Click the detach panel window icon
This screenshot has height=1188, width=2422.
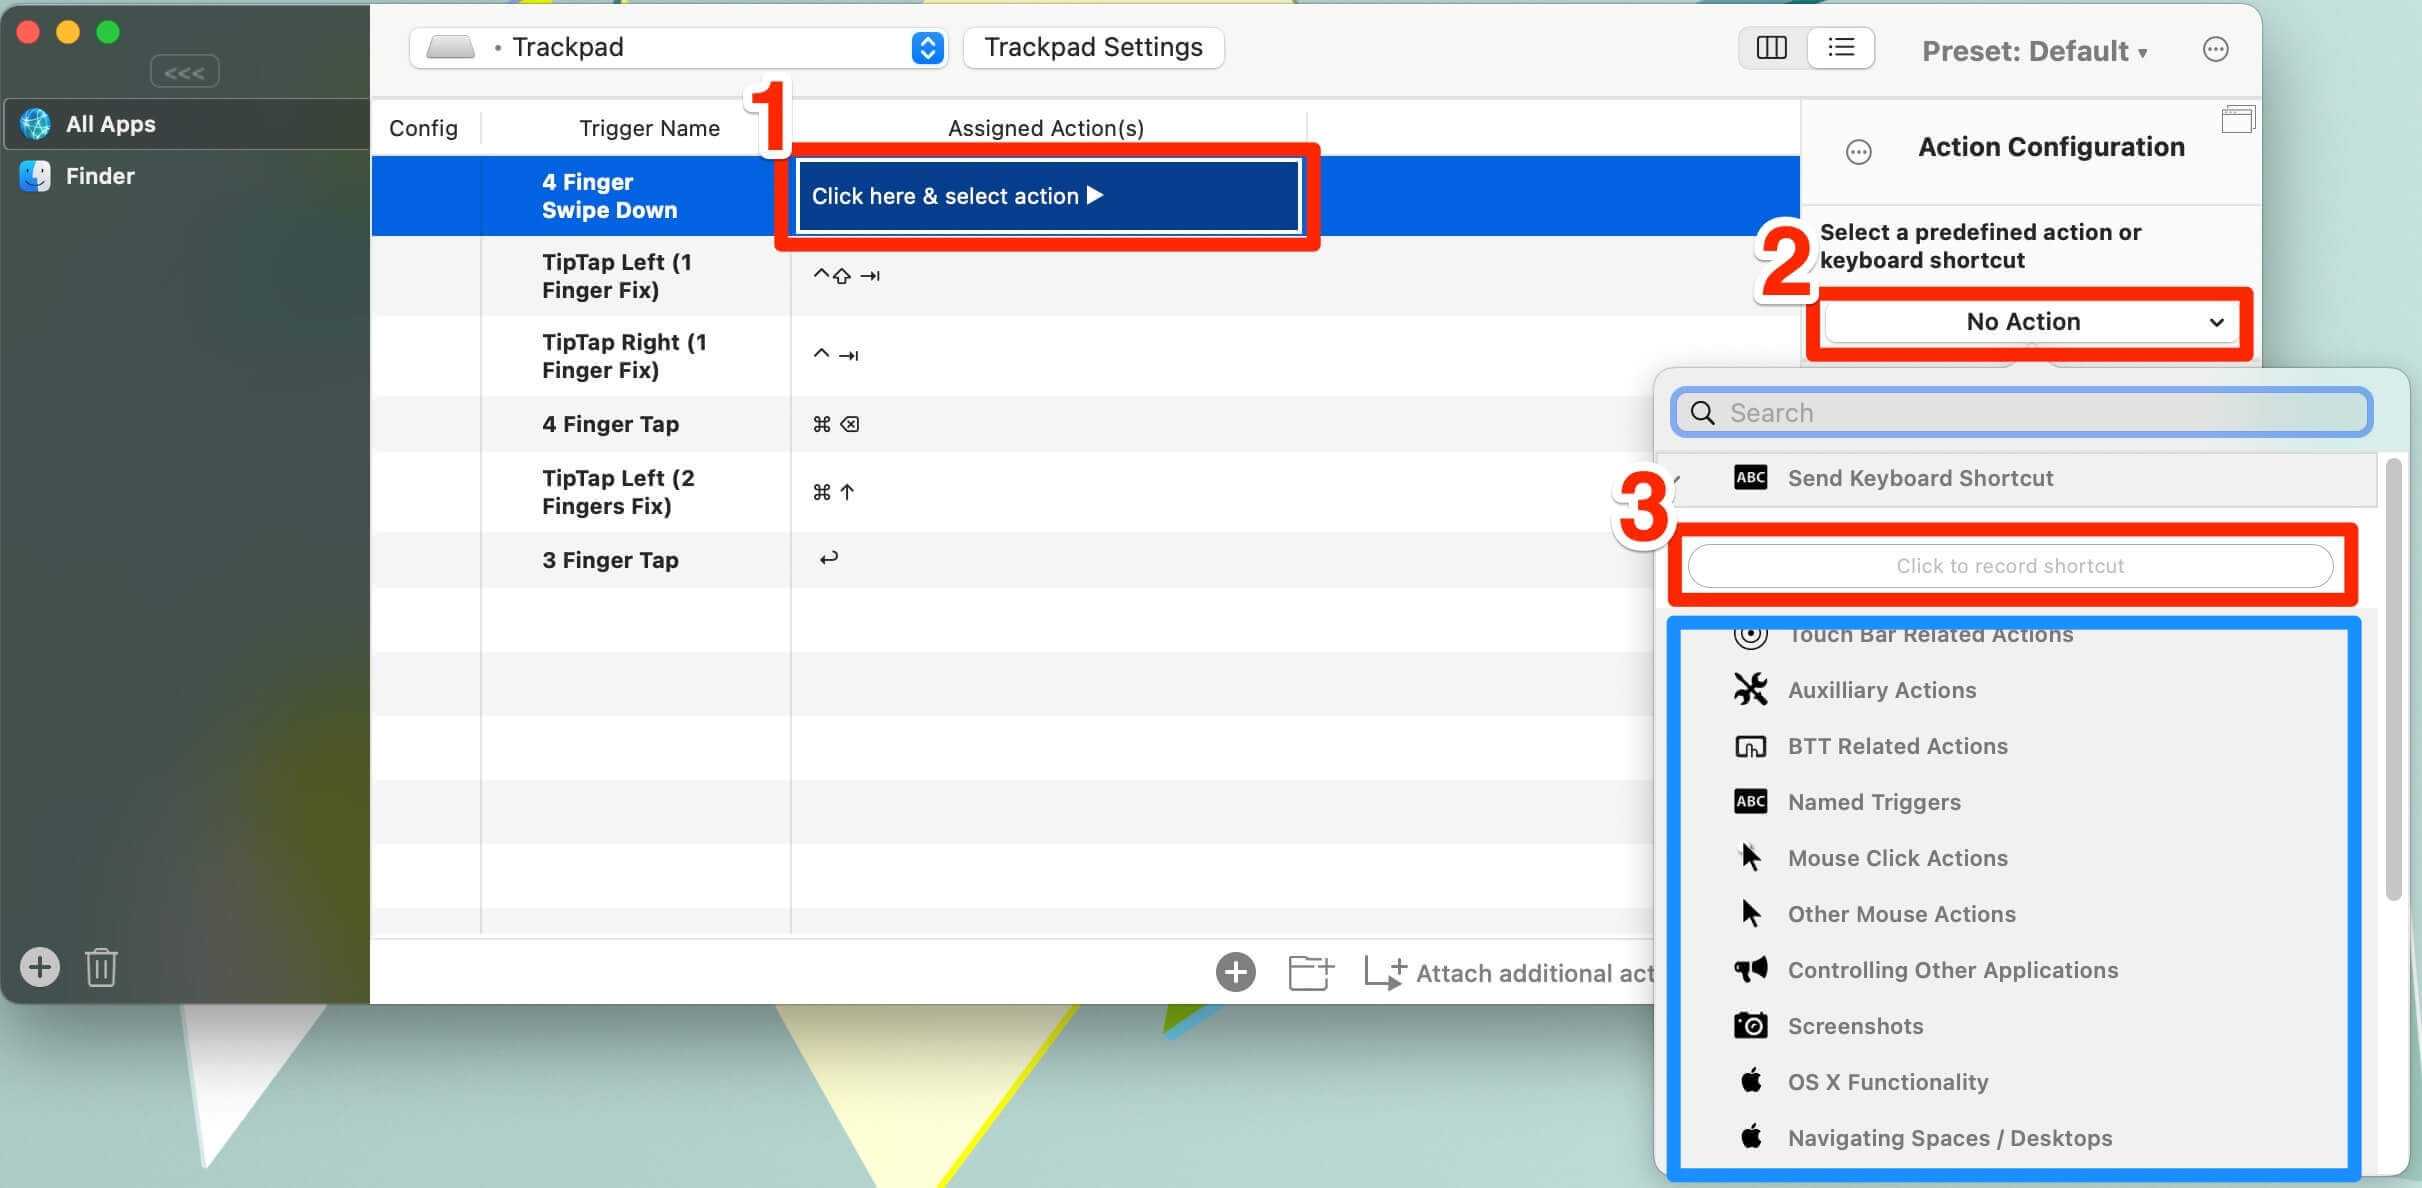(x=2237, y=120)
